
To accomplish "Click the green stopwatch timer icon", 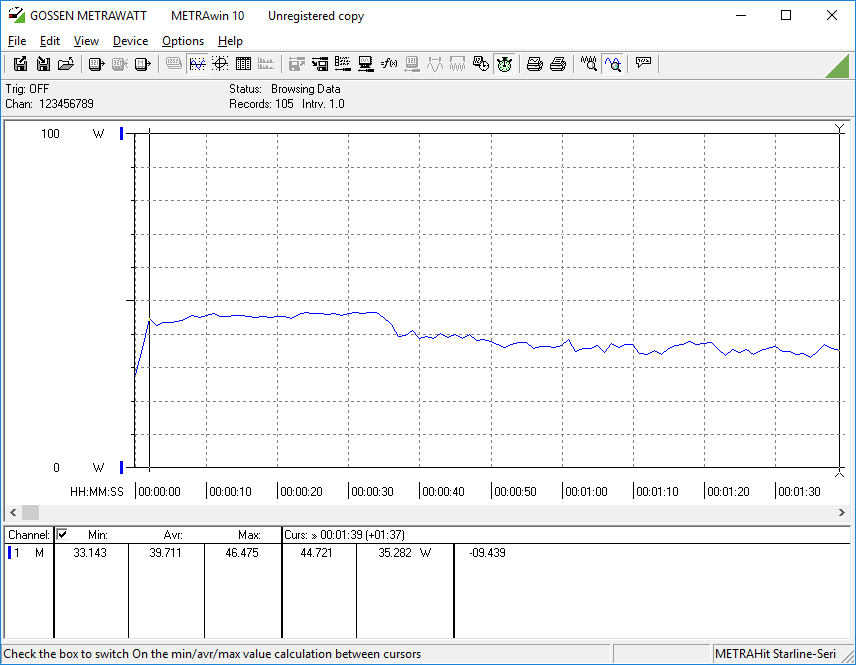I will [504, 64].
